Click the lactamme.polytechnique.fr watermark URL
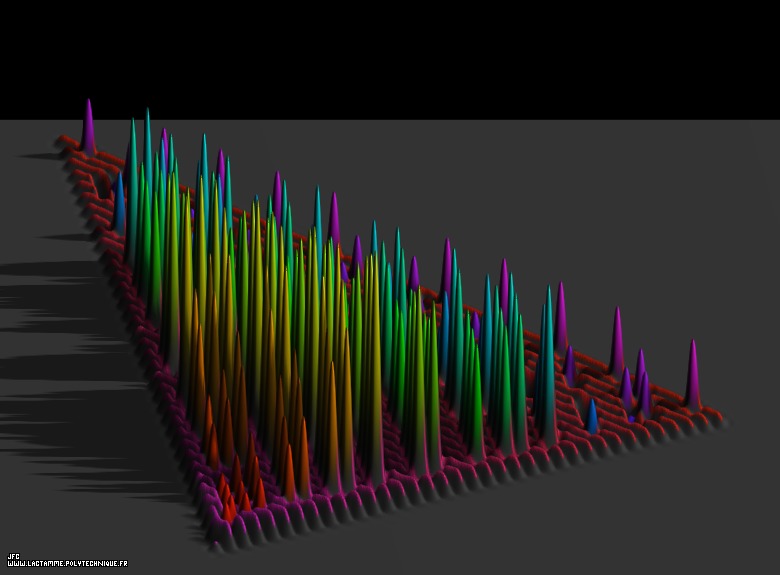 pos(67,564)
